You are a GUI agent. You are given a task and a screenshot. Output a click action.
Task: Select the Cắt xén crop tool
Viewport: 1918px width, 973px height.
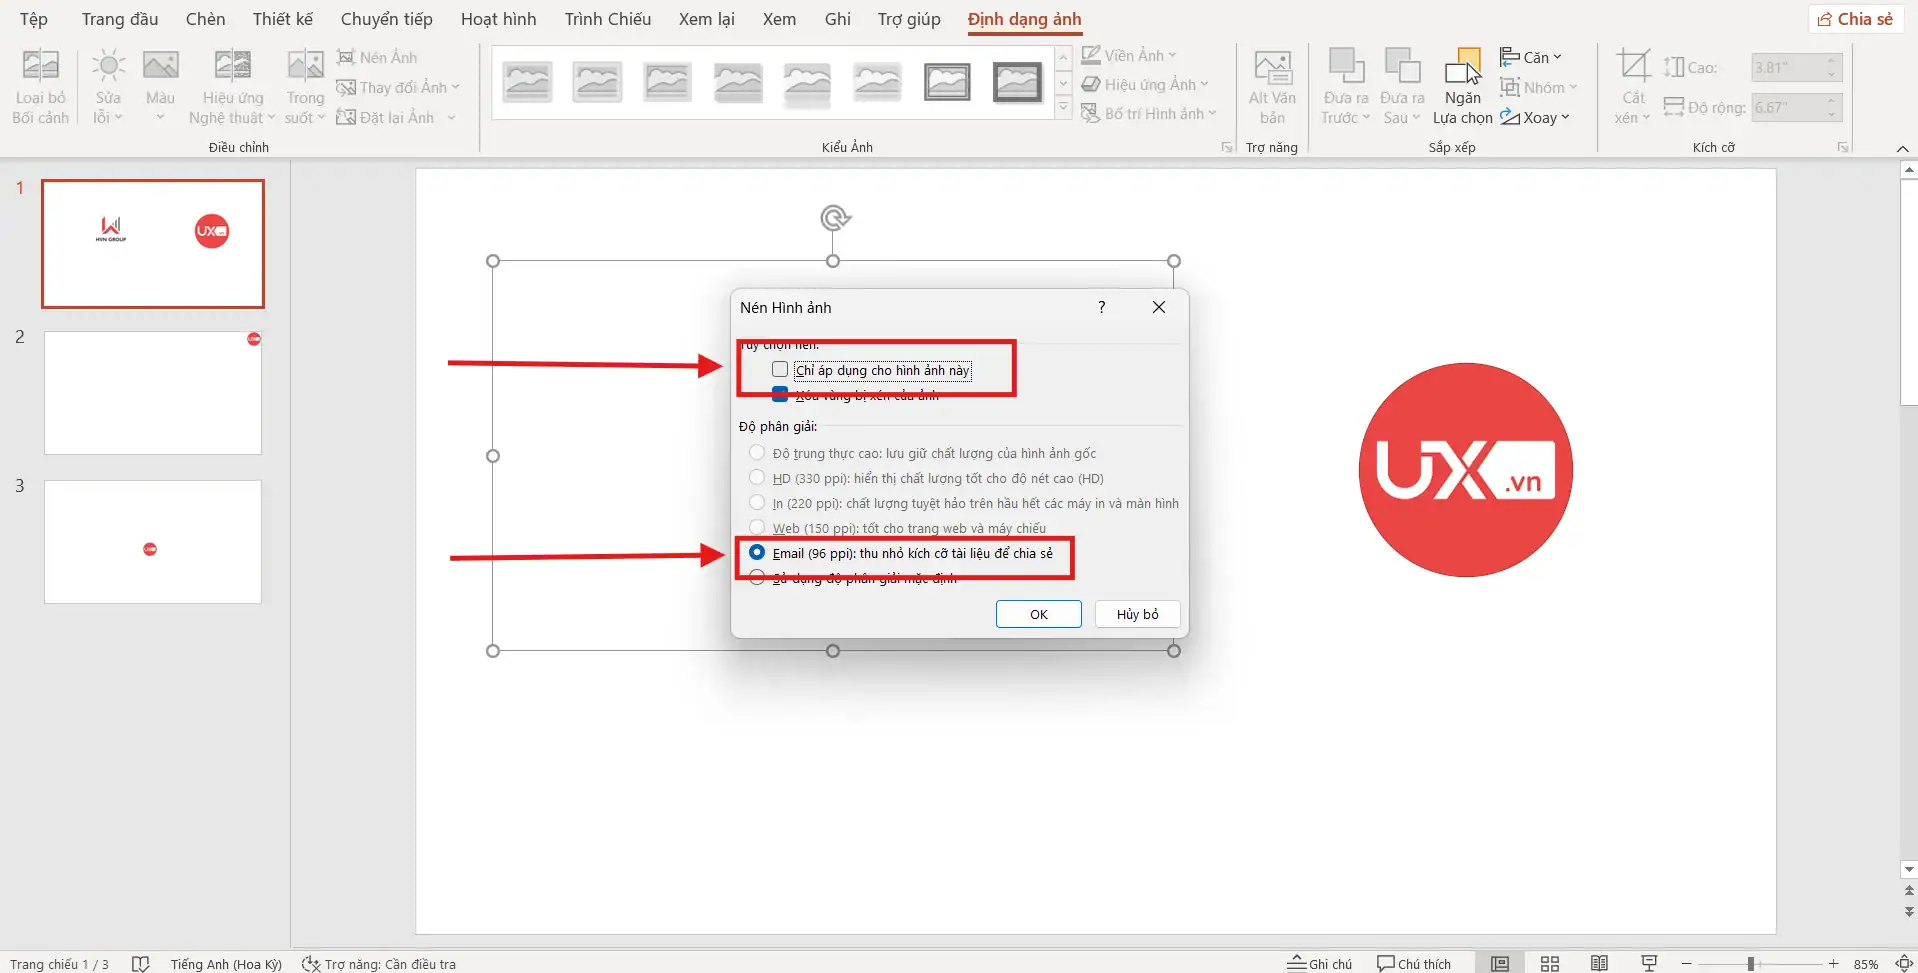[1633, 87]
